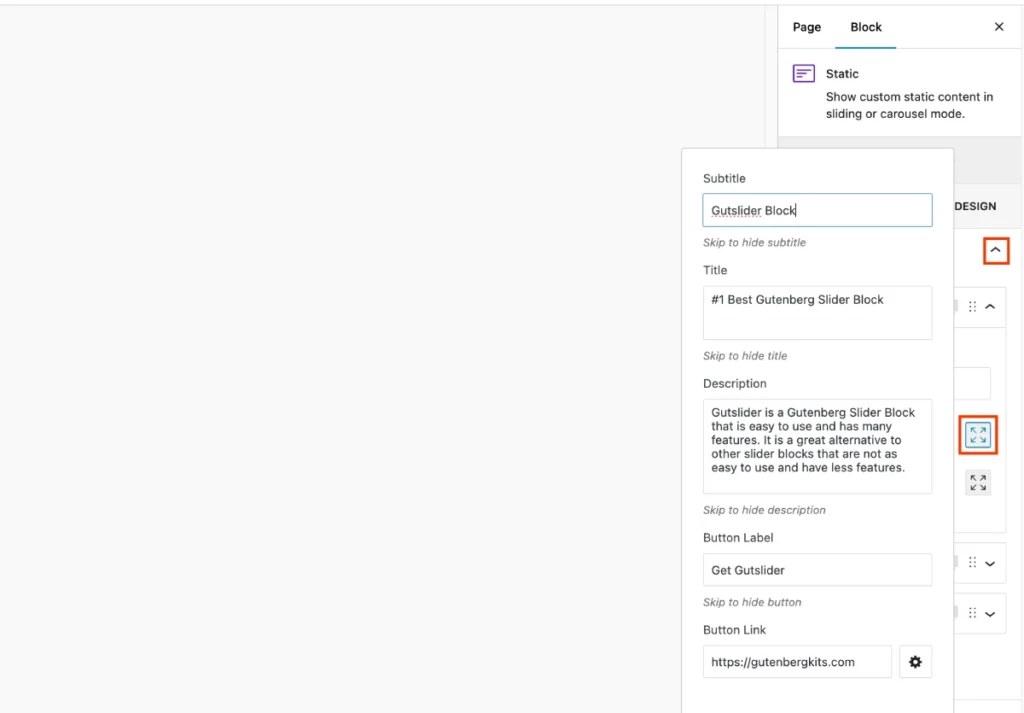Click the 'Button Label' field label

click(x=738, y=537)
